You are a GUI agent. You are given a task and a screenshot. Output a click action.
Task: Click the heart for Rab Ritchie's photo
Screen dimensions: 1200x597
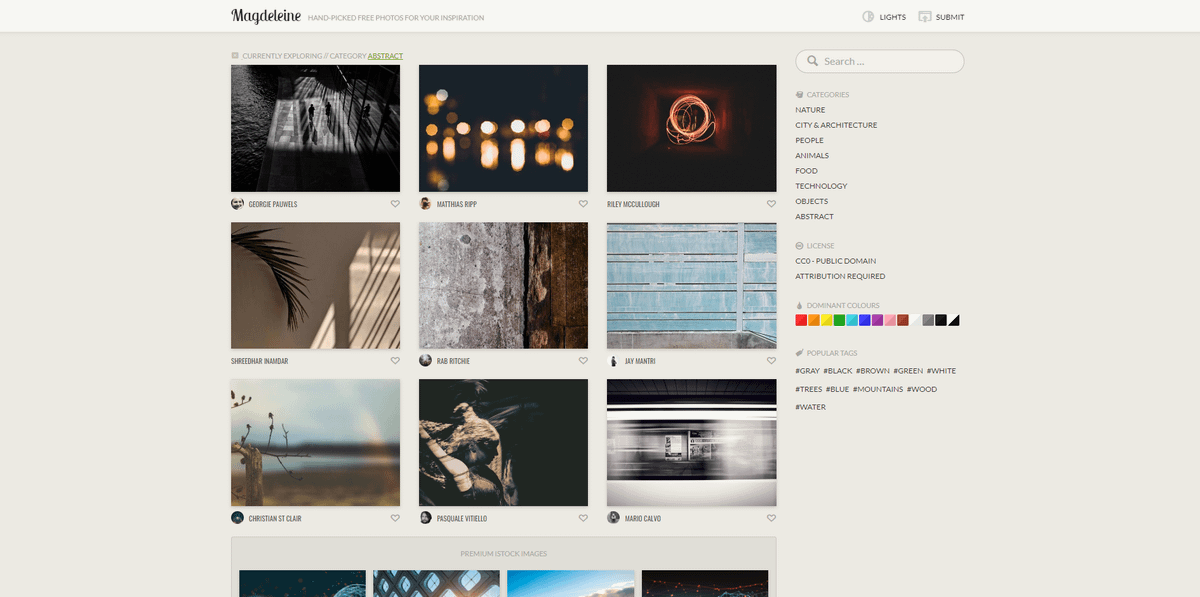[583, 361]
